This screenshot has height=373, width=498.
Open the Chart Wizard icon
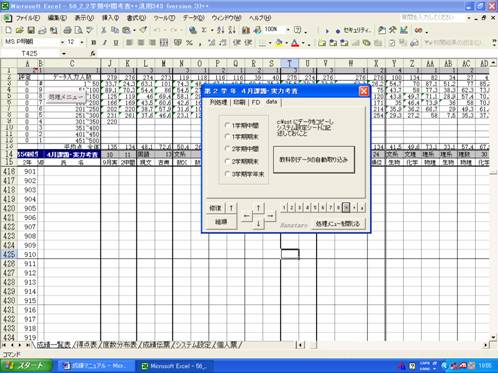click(246, 30)
